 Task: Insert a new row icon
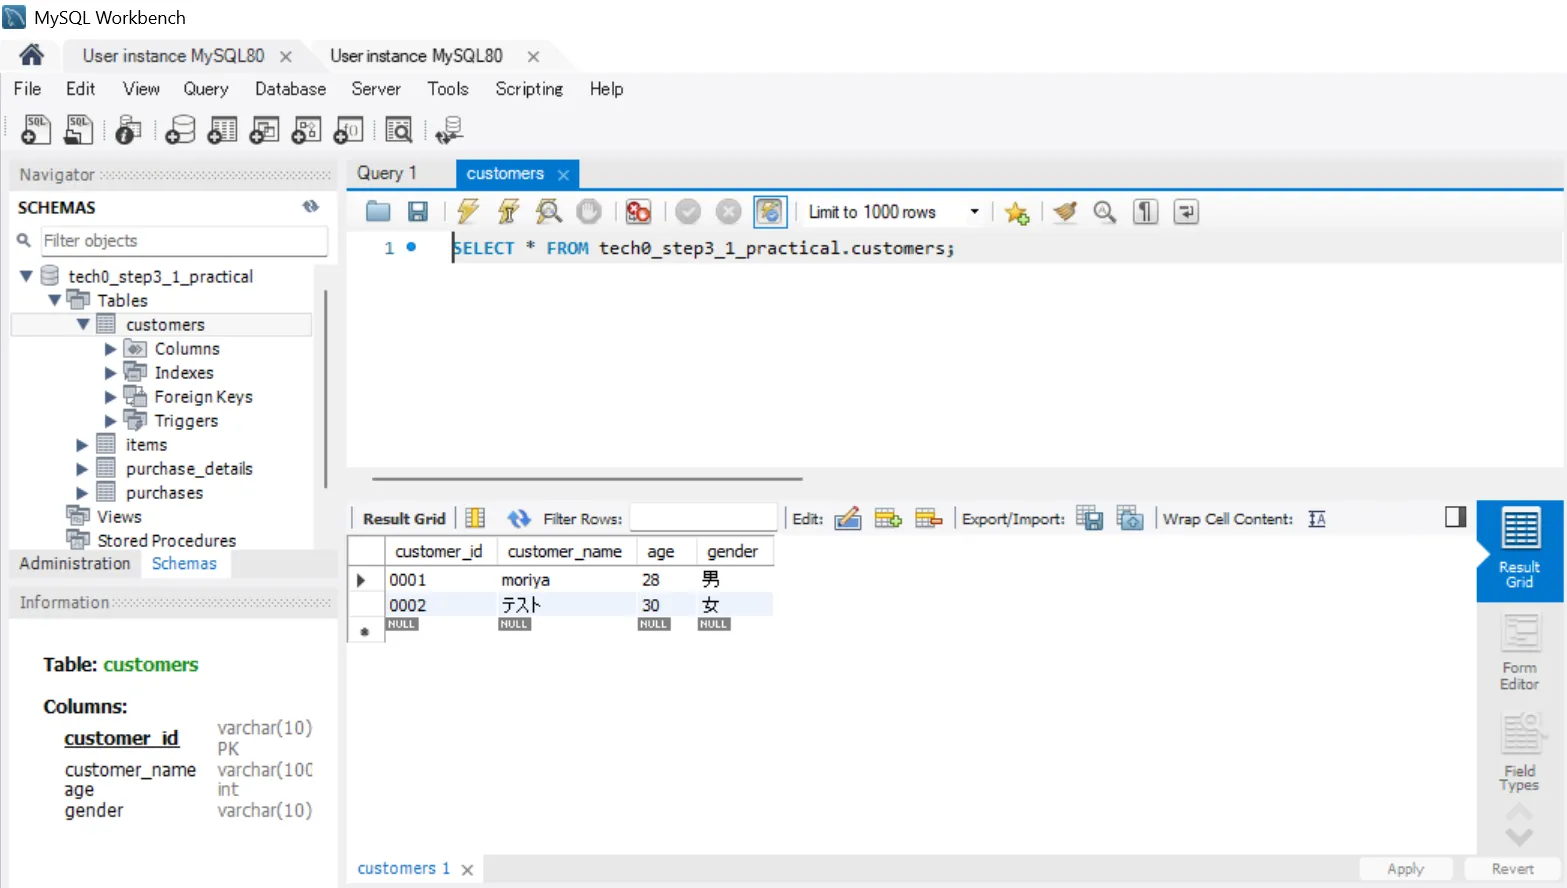click(x=888, y=518)
